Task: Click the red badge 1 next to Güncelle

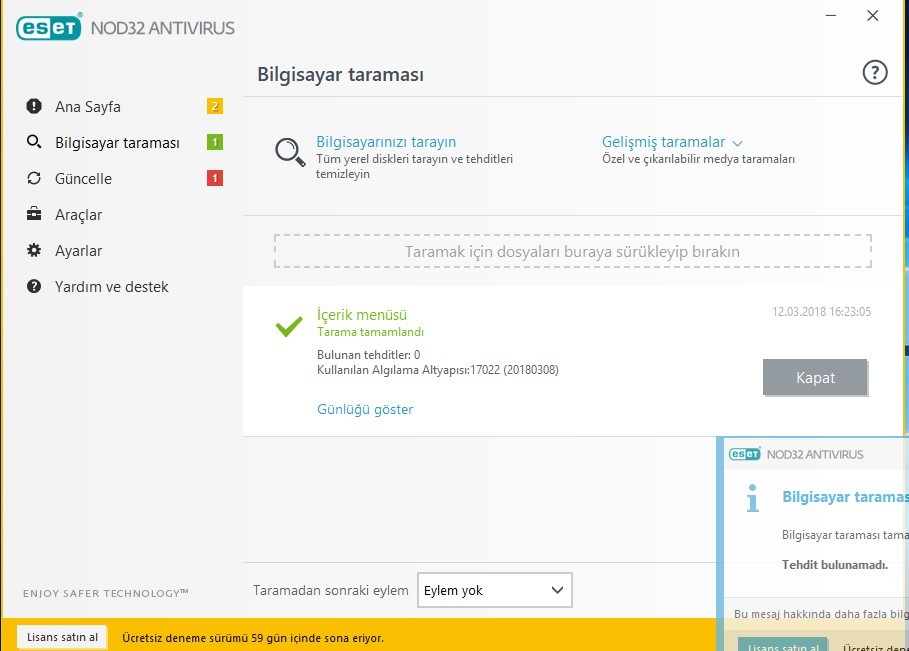Action: click(214, 178)
